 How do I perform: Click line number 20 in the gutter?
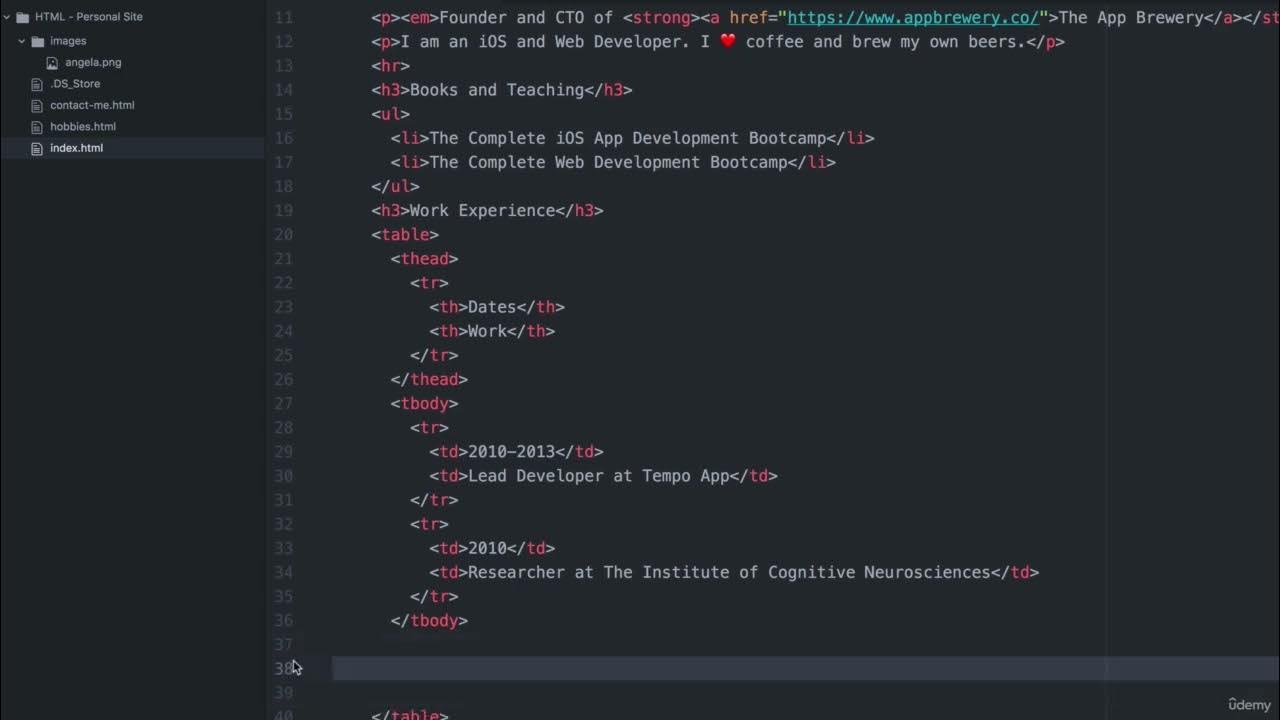tap(283, 234)
